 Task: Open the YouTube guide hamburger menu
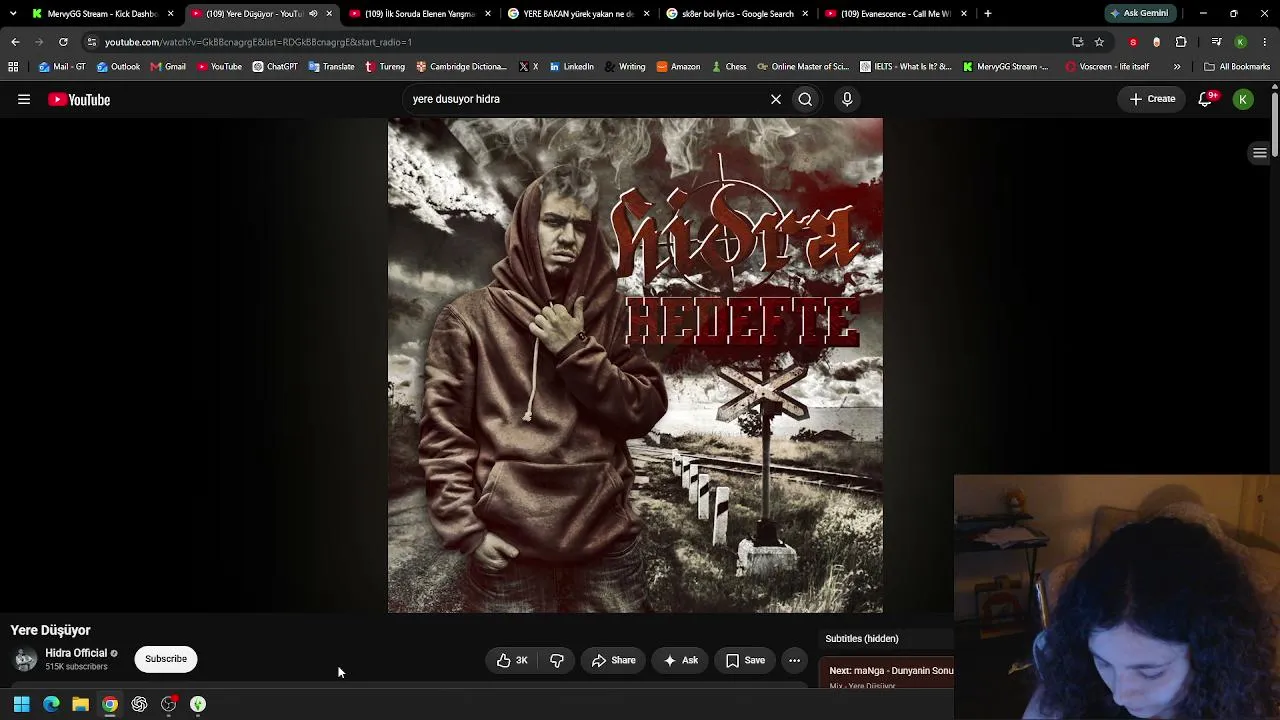coord(24,99)
